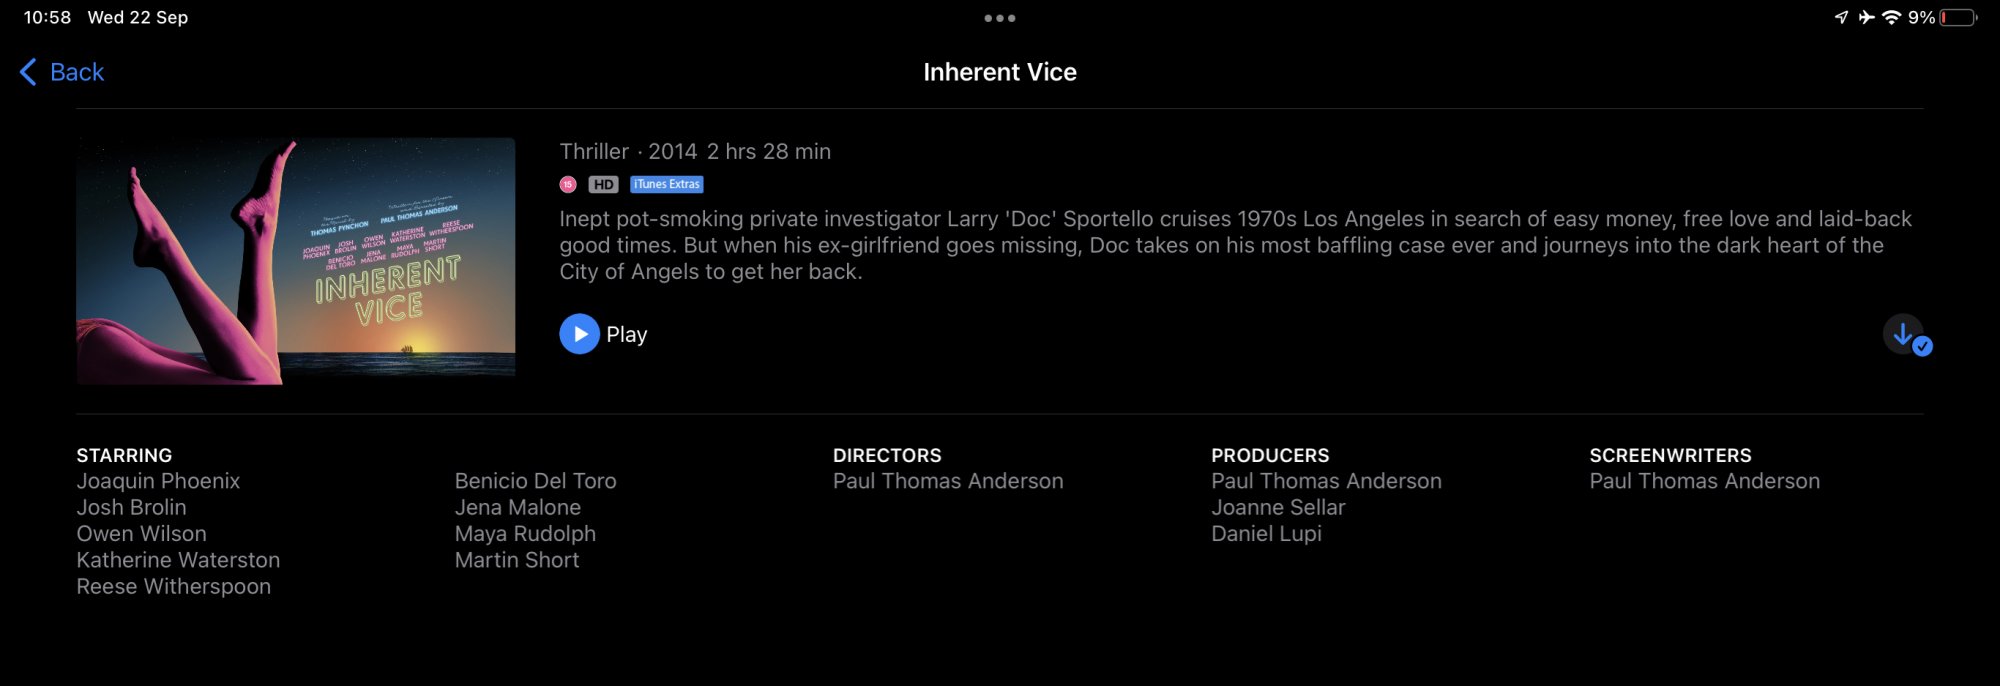Select producer Daniel Lupi

(1266, 534)
